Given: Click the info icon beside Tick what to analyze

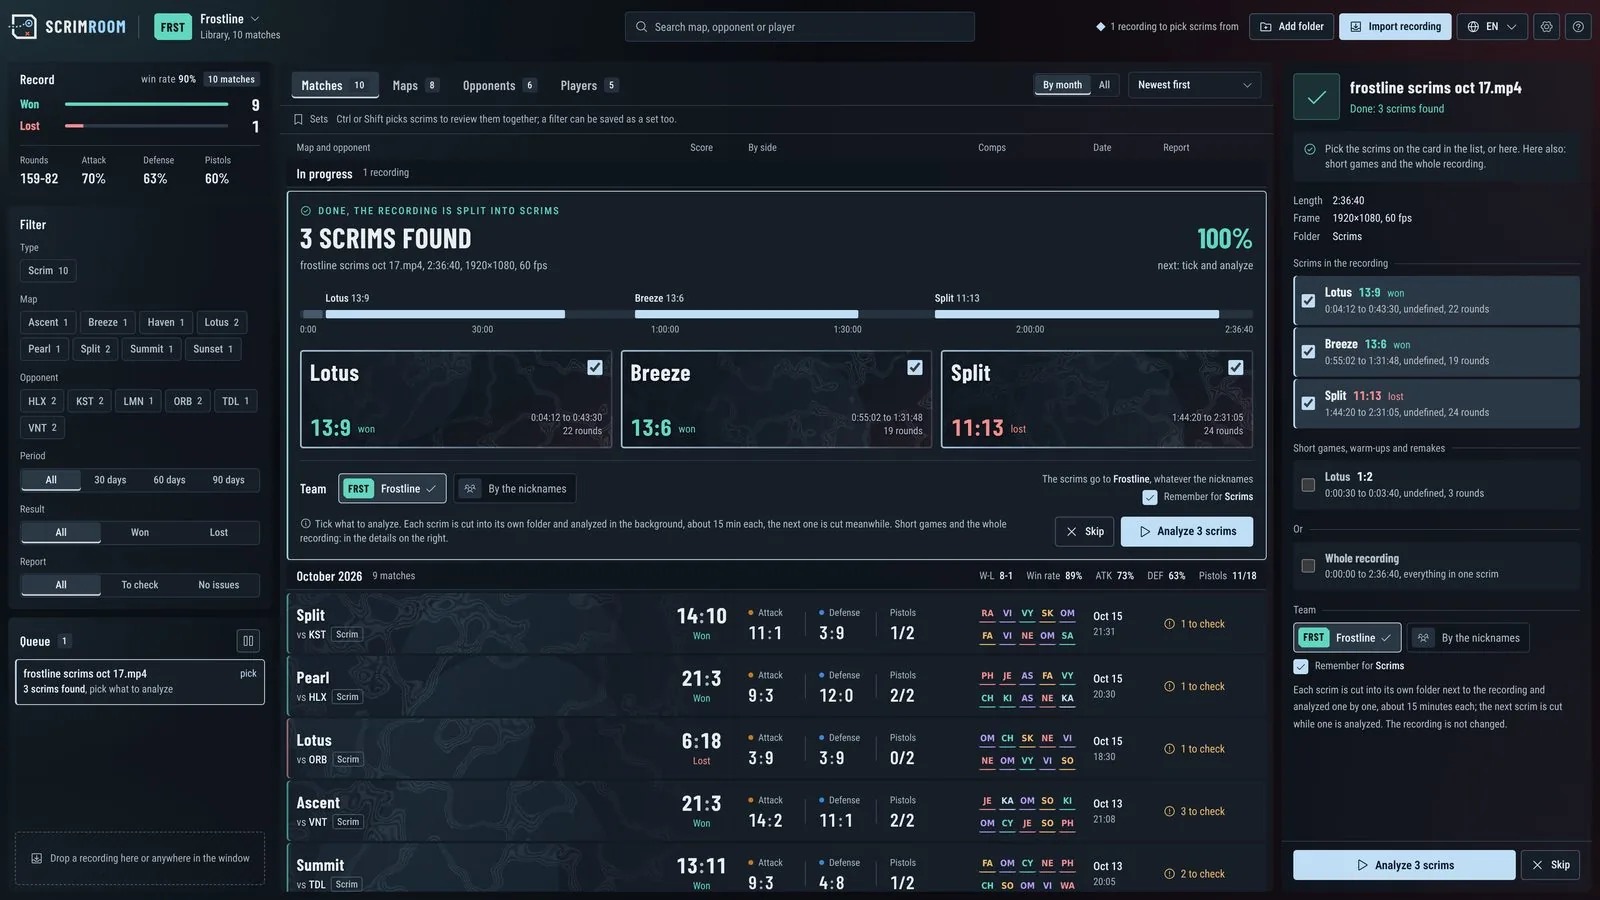Looking at the screenshot, I should pyautogui.click(x=306, y=524).
